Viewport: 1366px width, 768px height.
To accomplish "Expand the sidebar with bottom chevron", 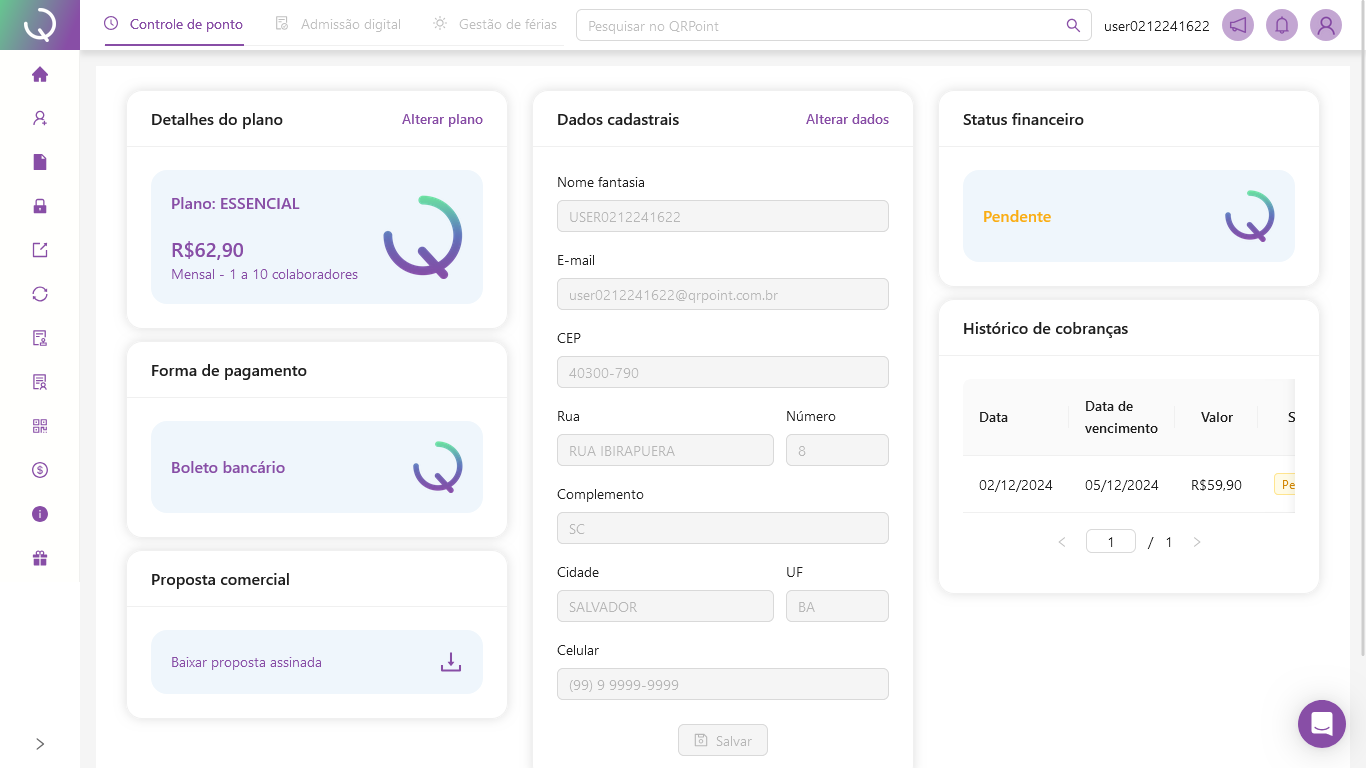I will pos(40,744).
